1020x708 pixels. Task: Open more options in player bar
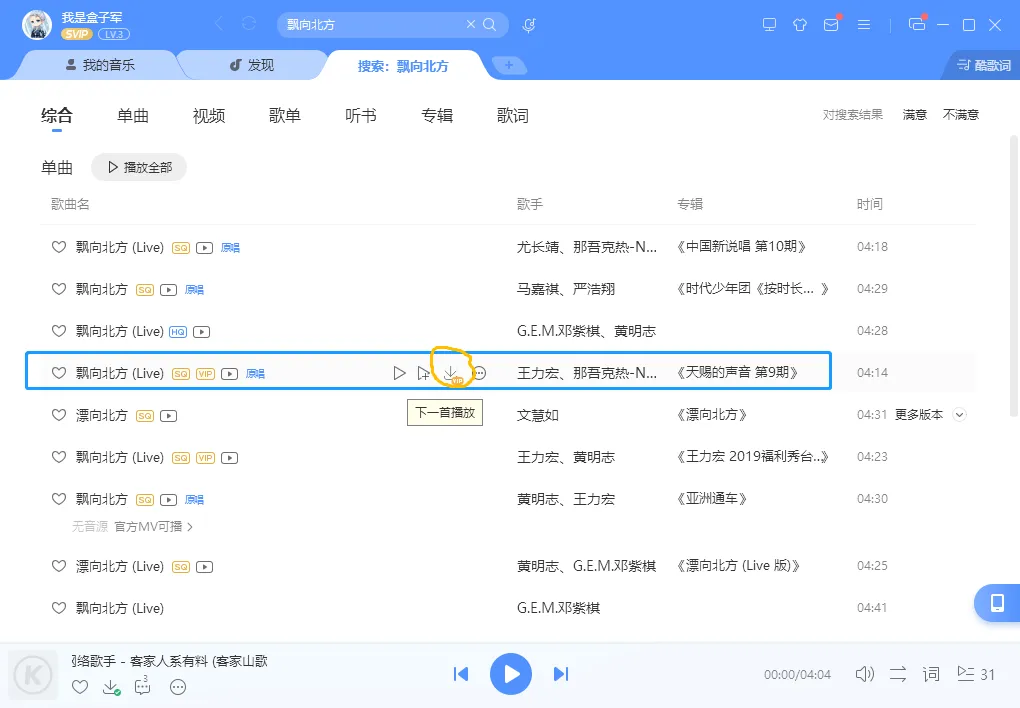178,687
